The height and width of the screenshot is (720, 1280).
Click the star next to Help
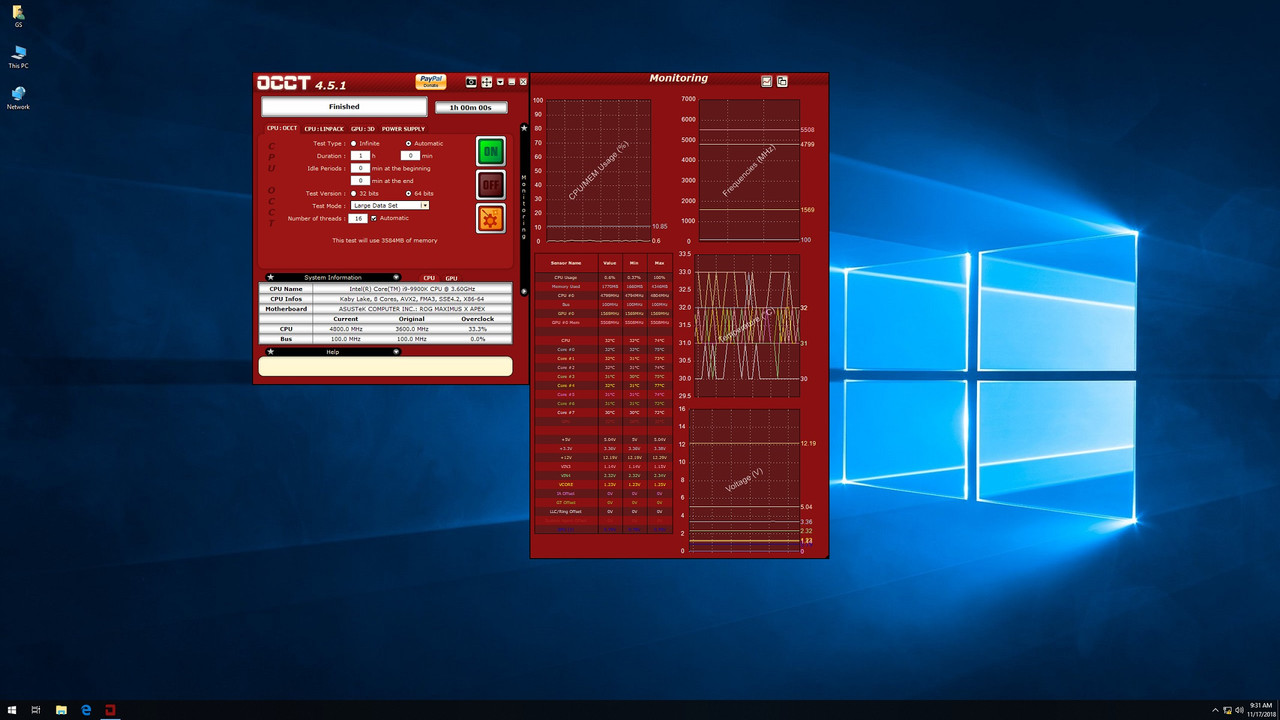(x=270, y=352)
